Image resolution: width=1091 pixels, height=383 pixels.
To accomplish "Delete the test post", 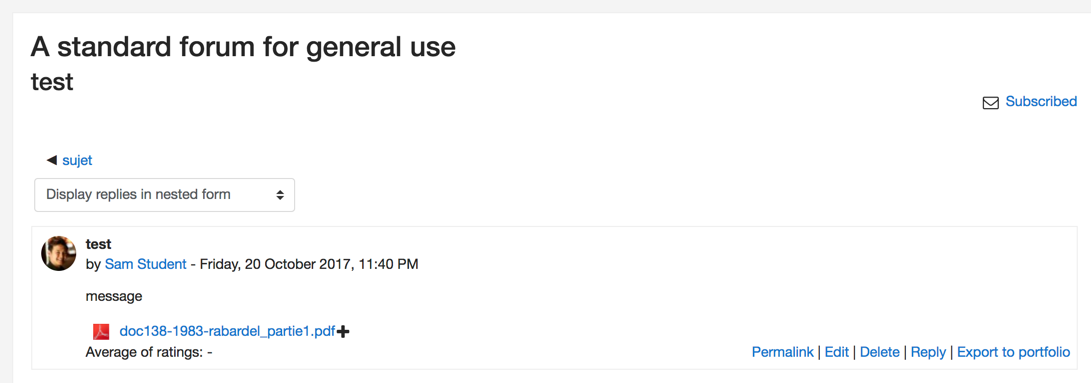I will point(879,352).
